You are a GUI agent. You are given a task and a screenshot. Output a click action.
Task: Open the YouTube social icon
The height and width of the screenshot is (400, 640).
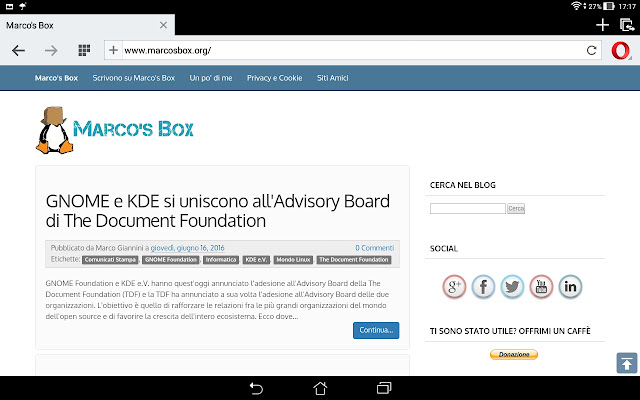click(x=541, y=287)
